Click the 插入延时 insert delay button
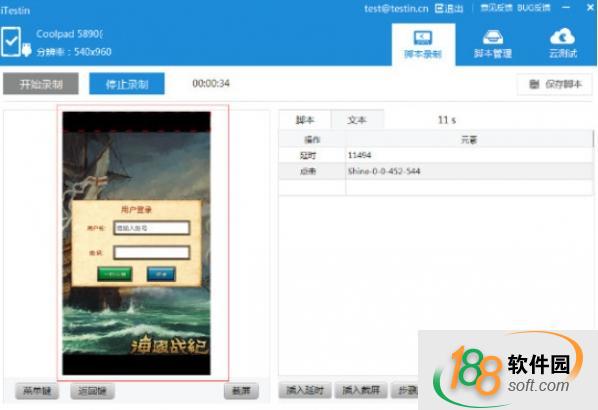Image resolution: width=598 pixels, height=410 pixels. pyautogui.click(x=305, y=390)
